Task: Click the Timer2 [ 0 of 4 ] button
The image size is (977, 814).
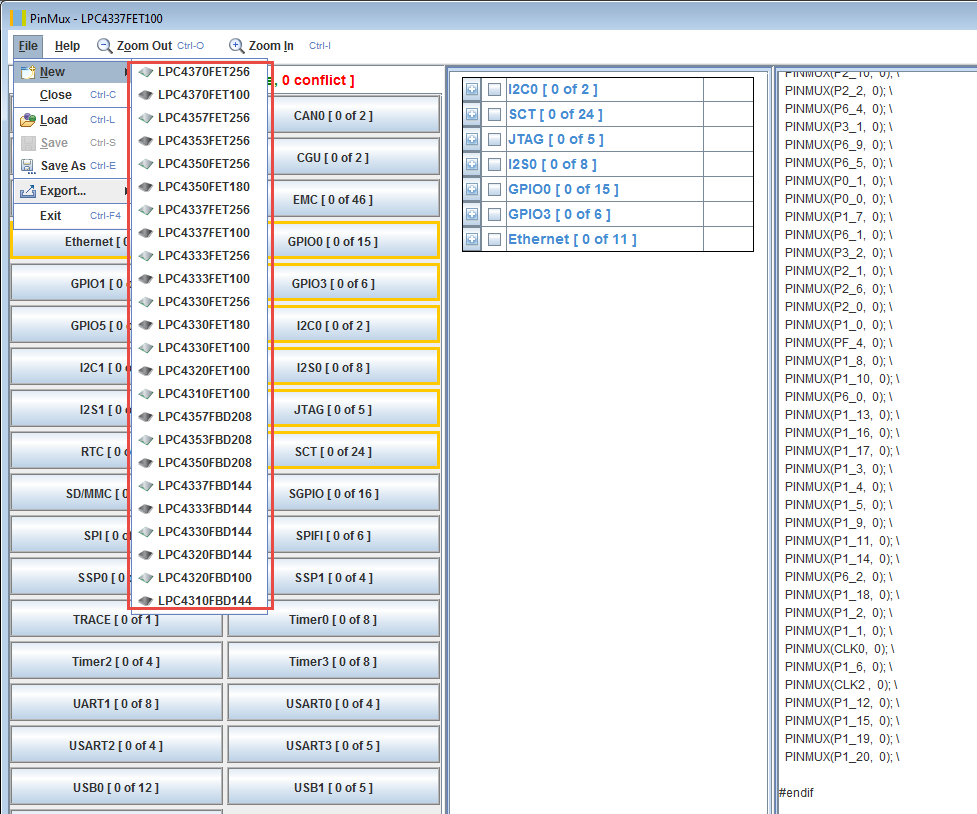Action: pyautogui.click(x=117, y=662)
